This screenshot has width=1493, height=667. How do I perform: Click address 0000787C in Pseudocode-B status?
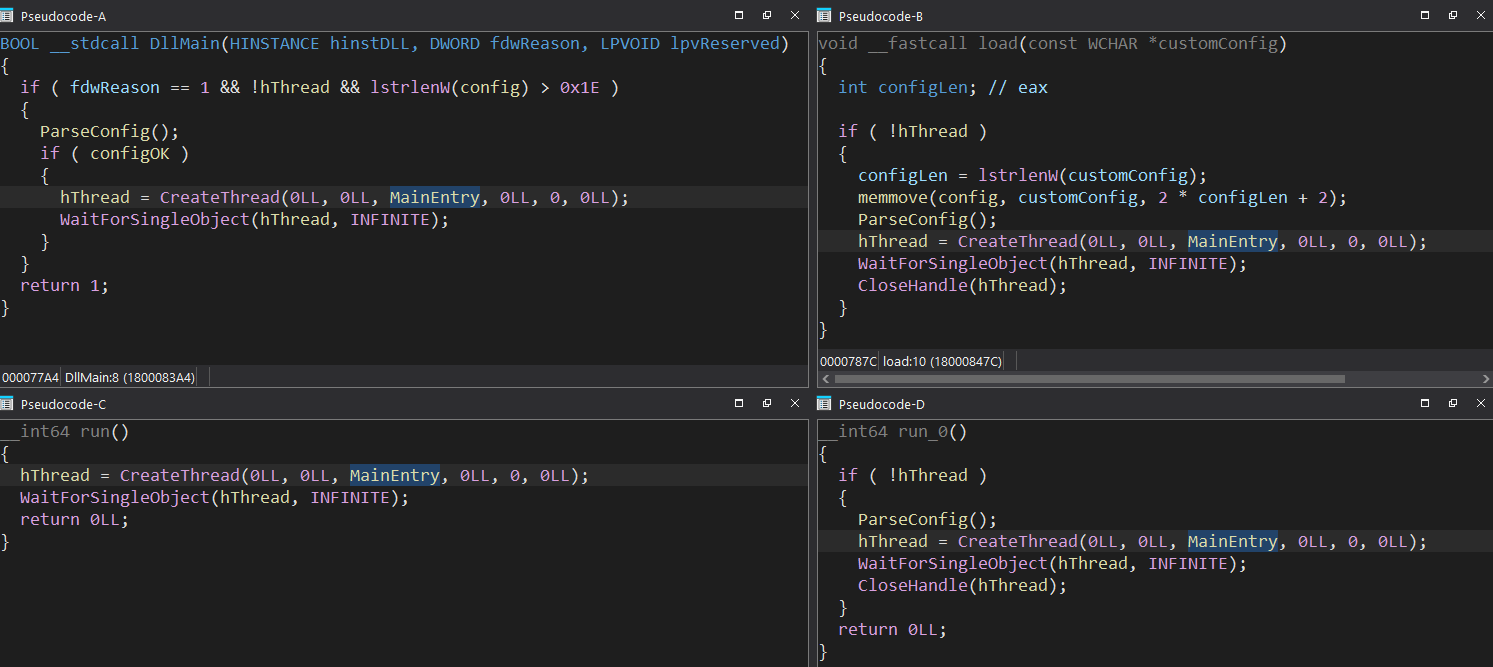pos(848,361)
